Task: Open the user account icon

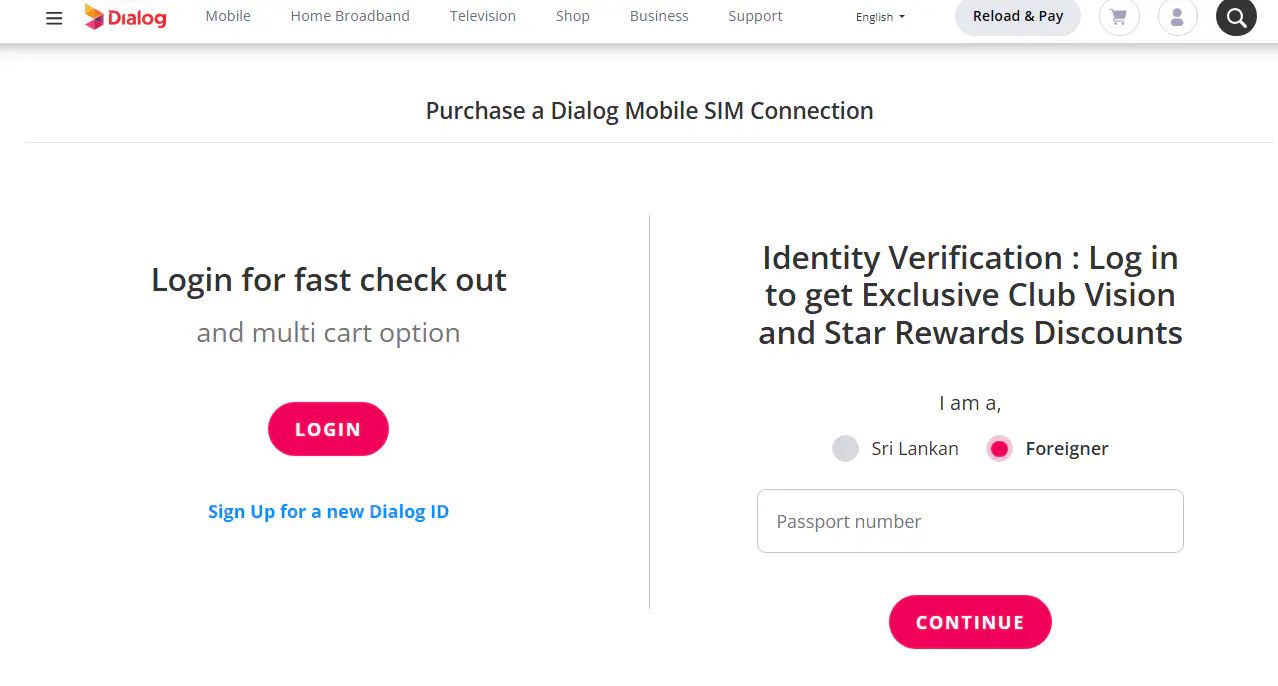Action: click(x=1177, y=17)
